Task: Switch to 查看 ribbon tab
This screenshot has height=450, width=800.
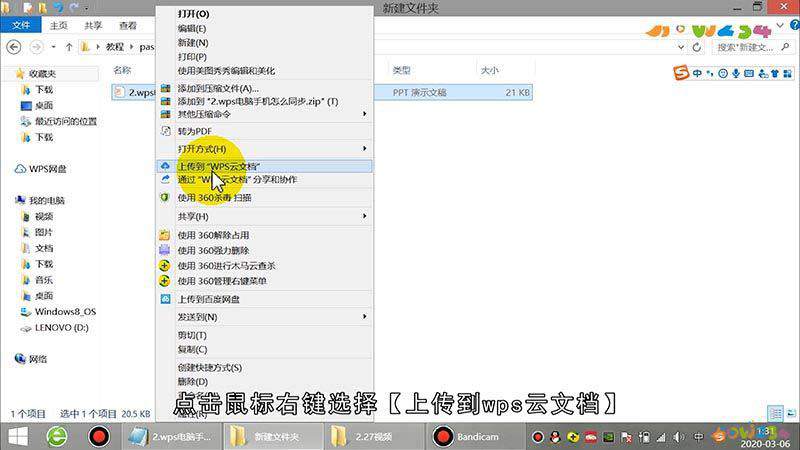Action: click(128, 25)
